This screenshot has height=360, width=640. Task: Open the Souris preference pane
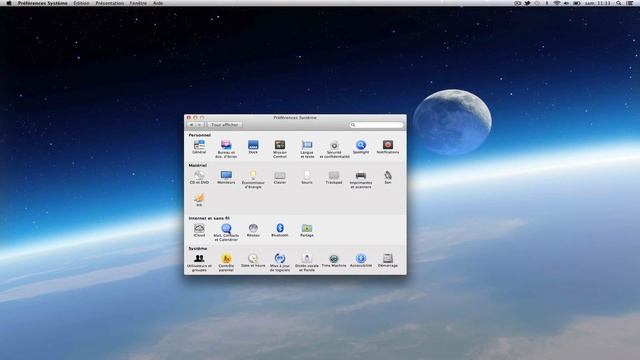click(x=307, y=178)
